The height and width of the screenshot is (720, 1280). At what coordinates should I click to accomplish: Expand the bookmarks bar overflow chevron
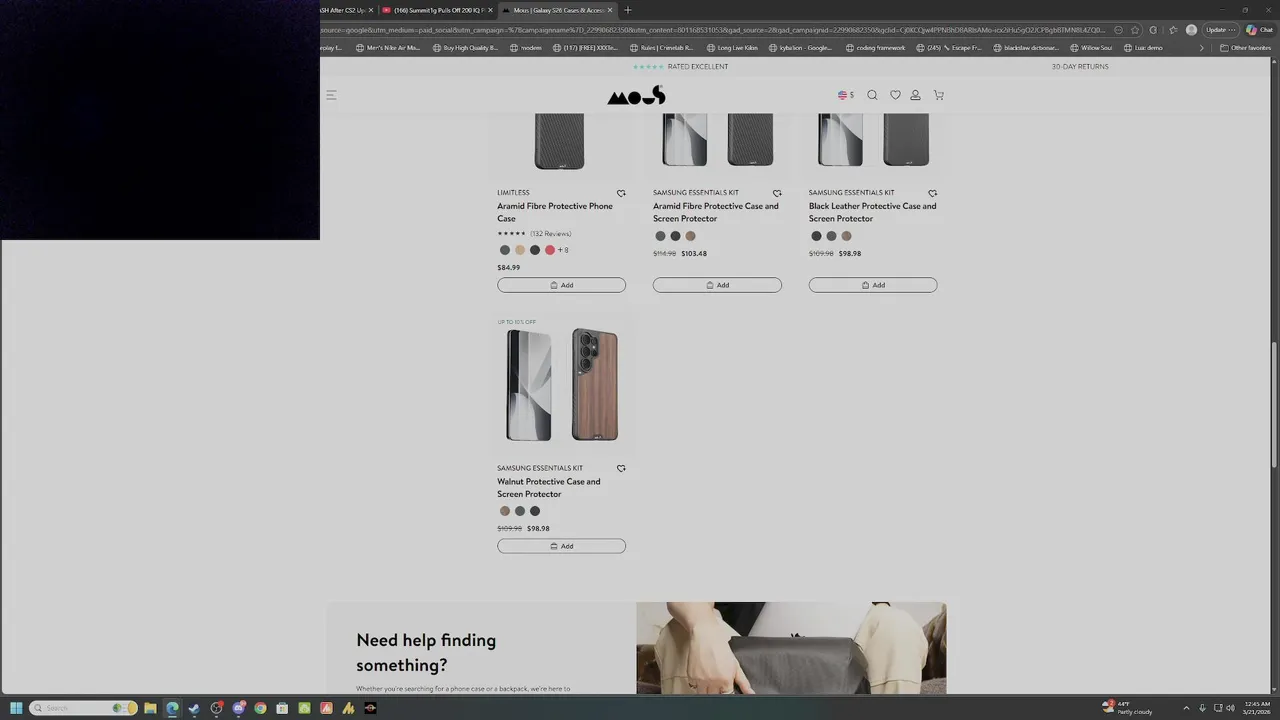[1202, 48]
